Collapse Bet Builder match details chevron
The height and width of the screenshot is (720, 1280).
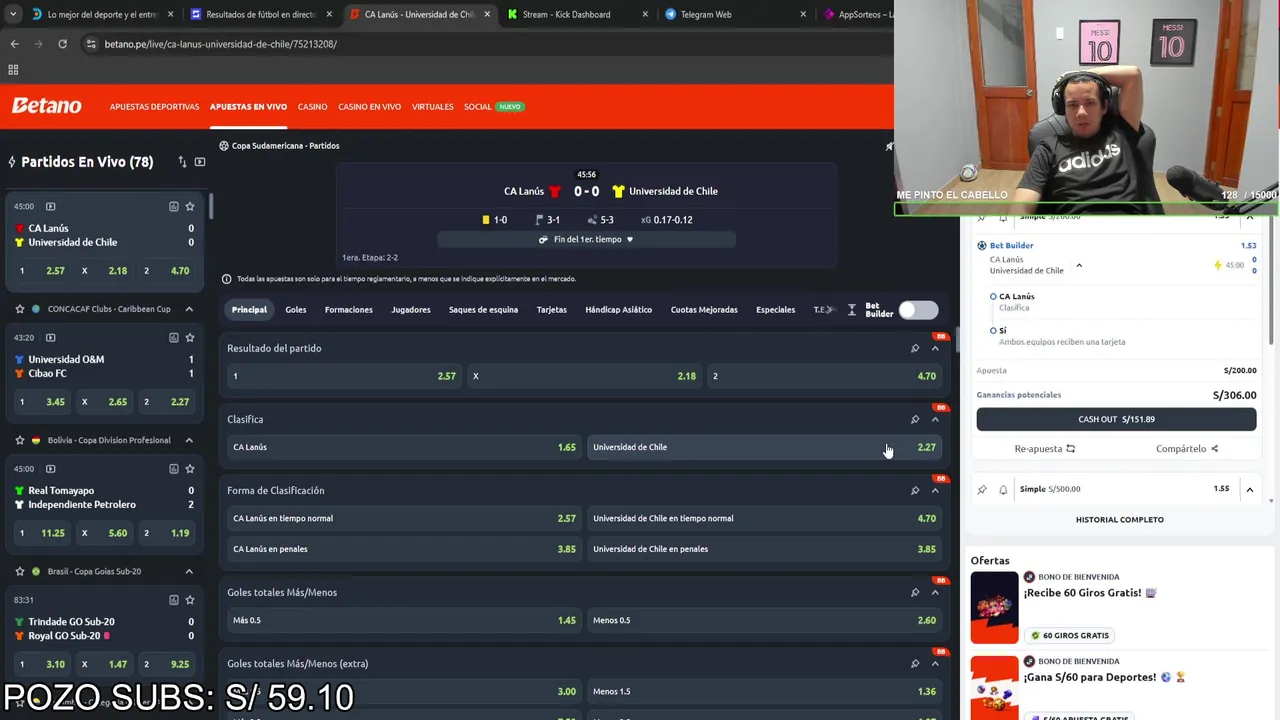click(1079, 265)
